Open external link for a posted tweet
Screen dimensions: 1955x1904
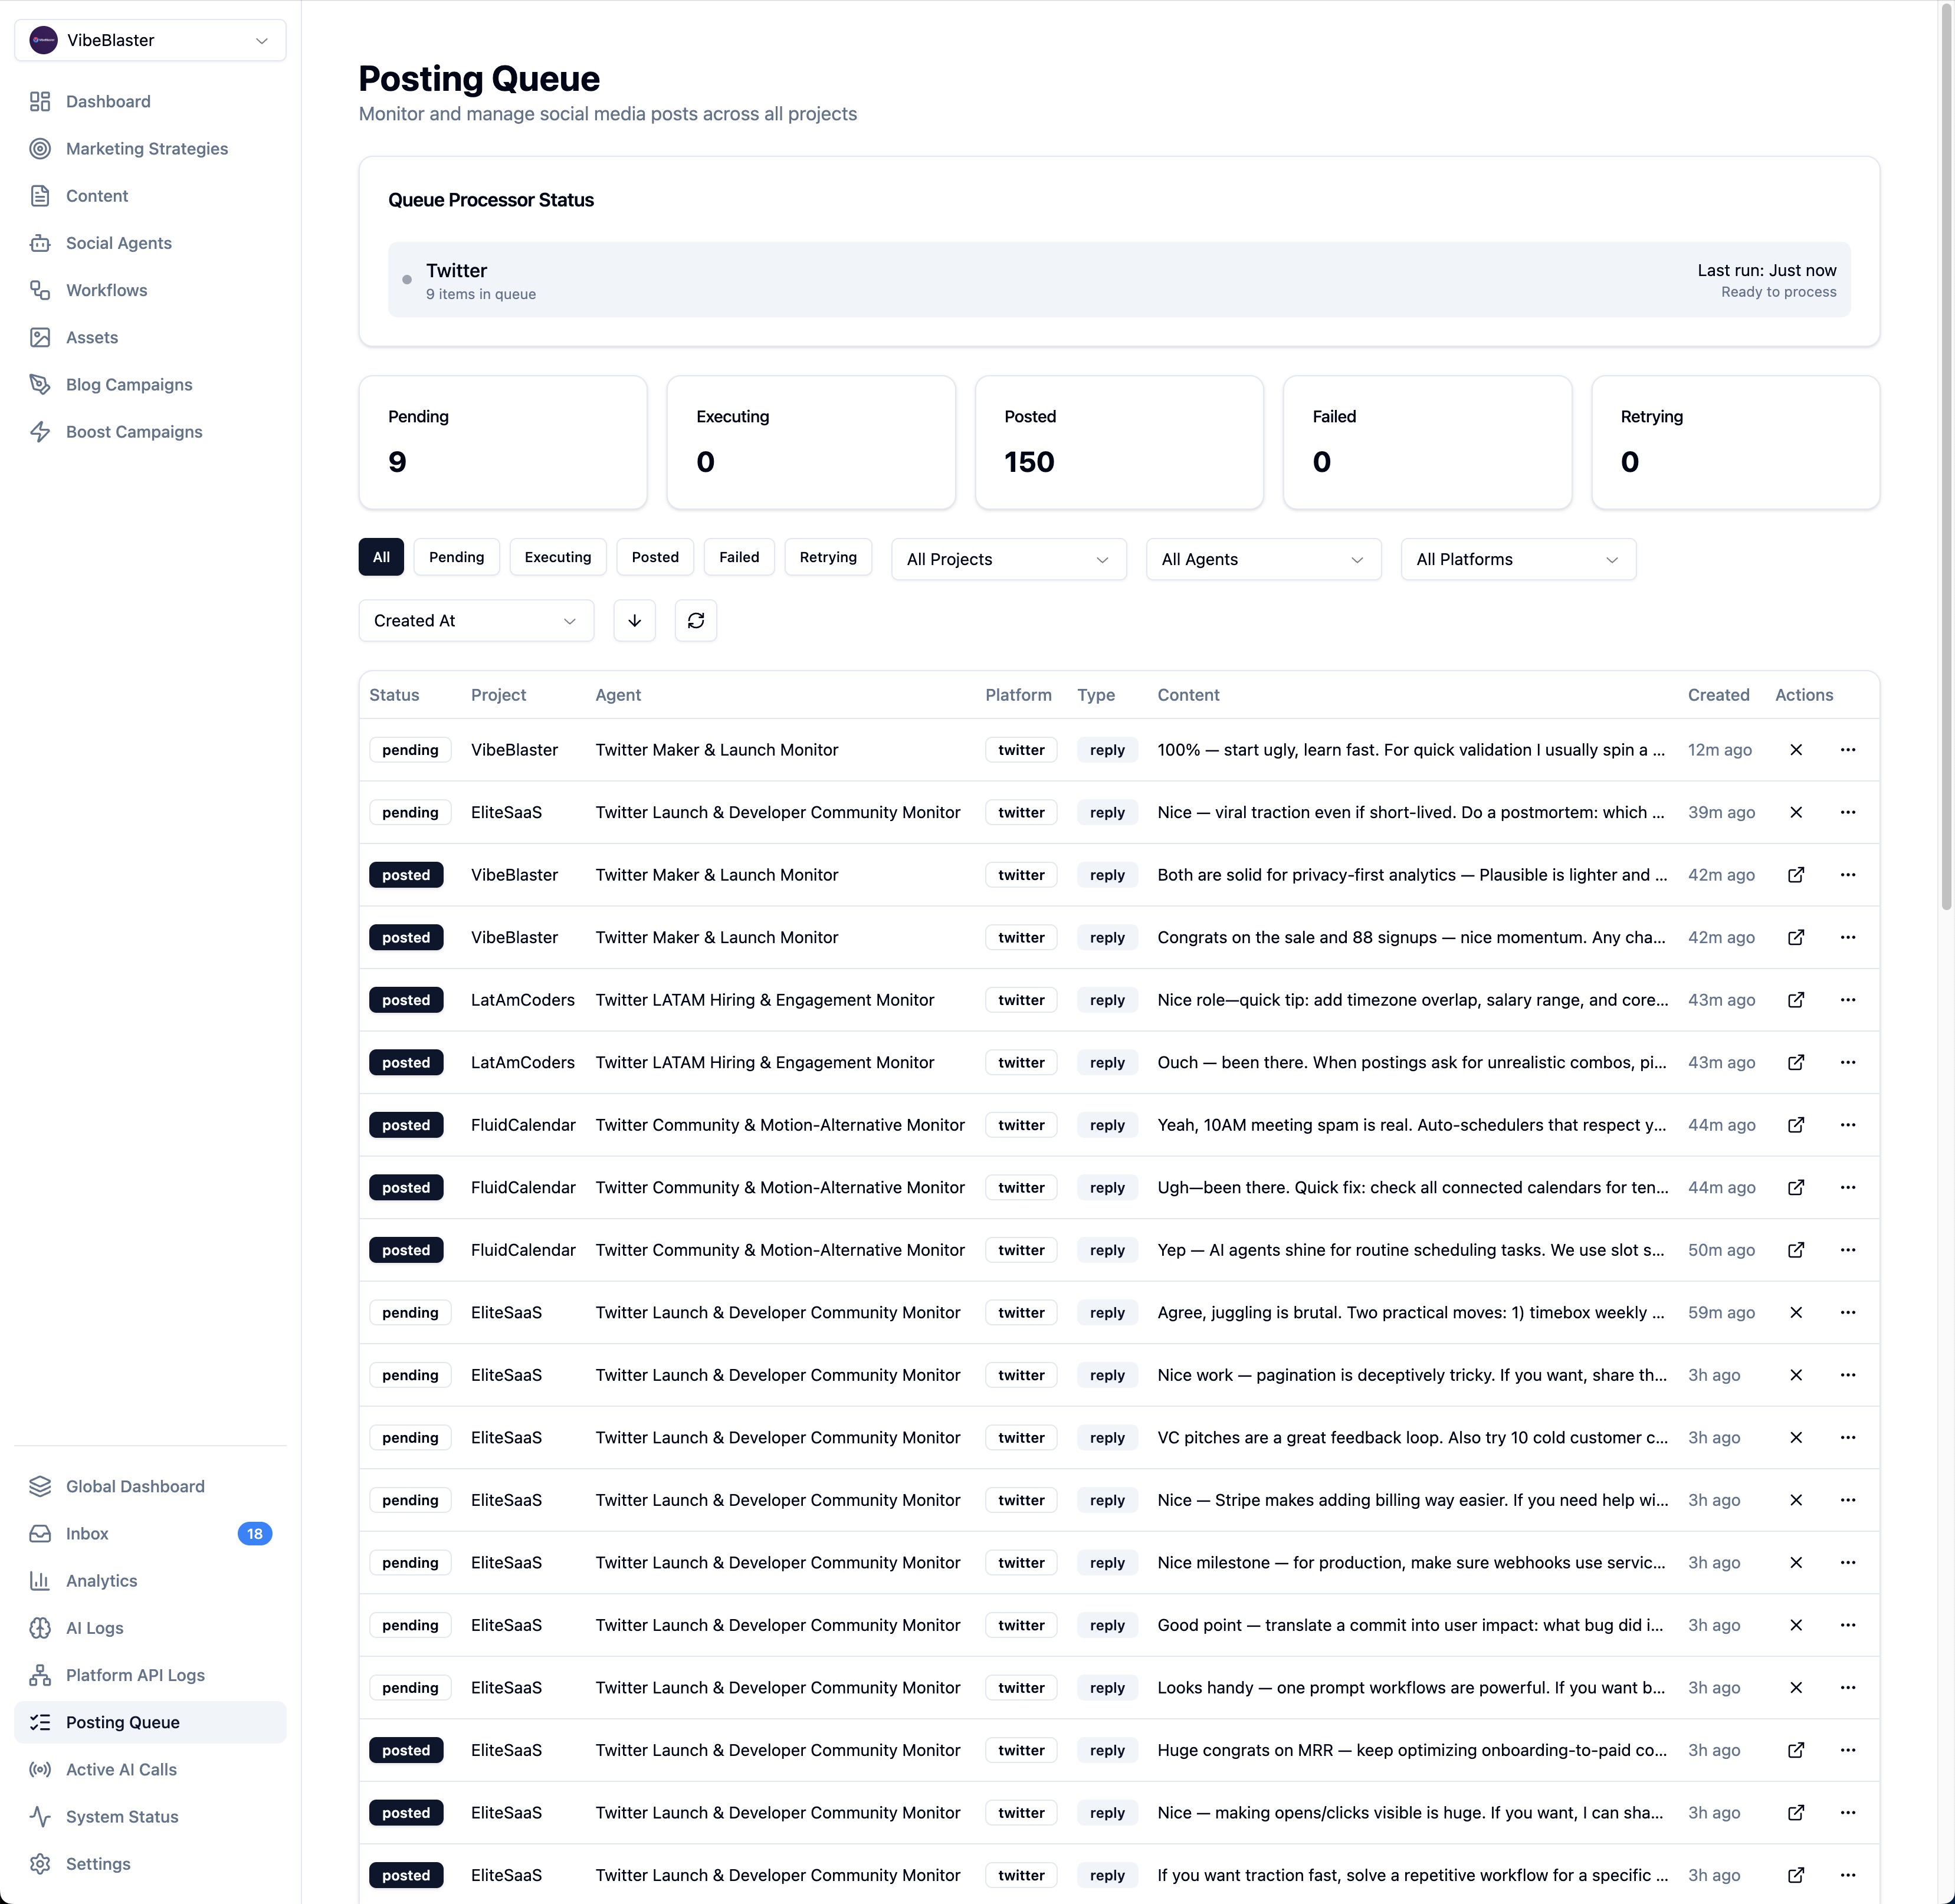pos(1796,874)
